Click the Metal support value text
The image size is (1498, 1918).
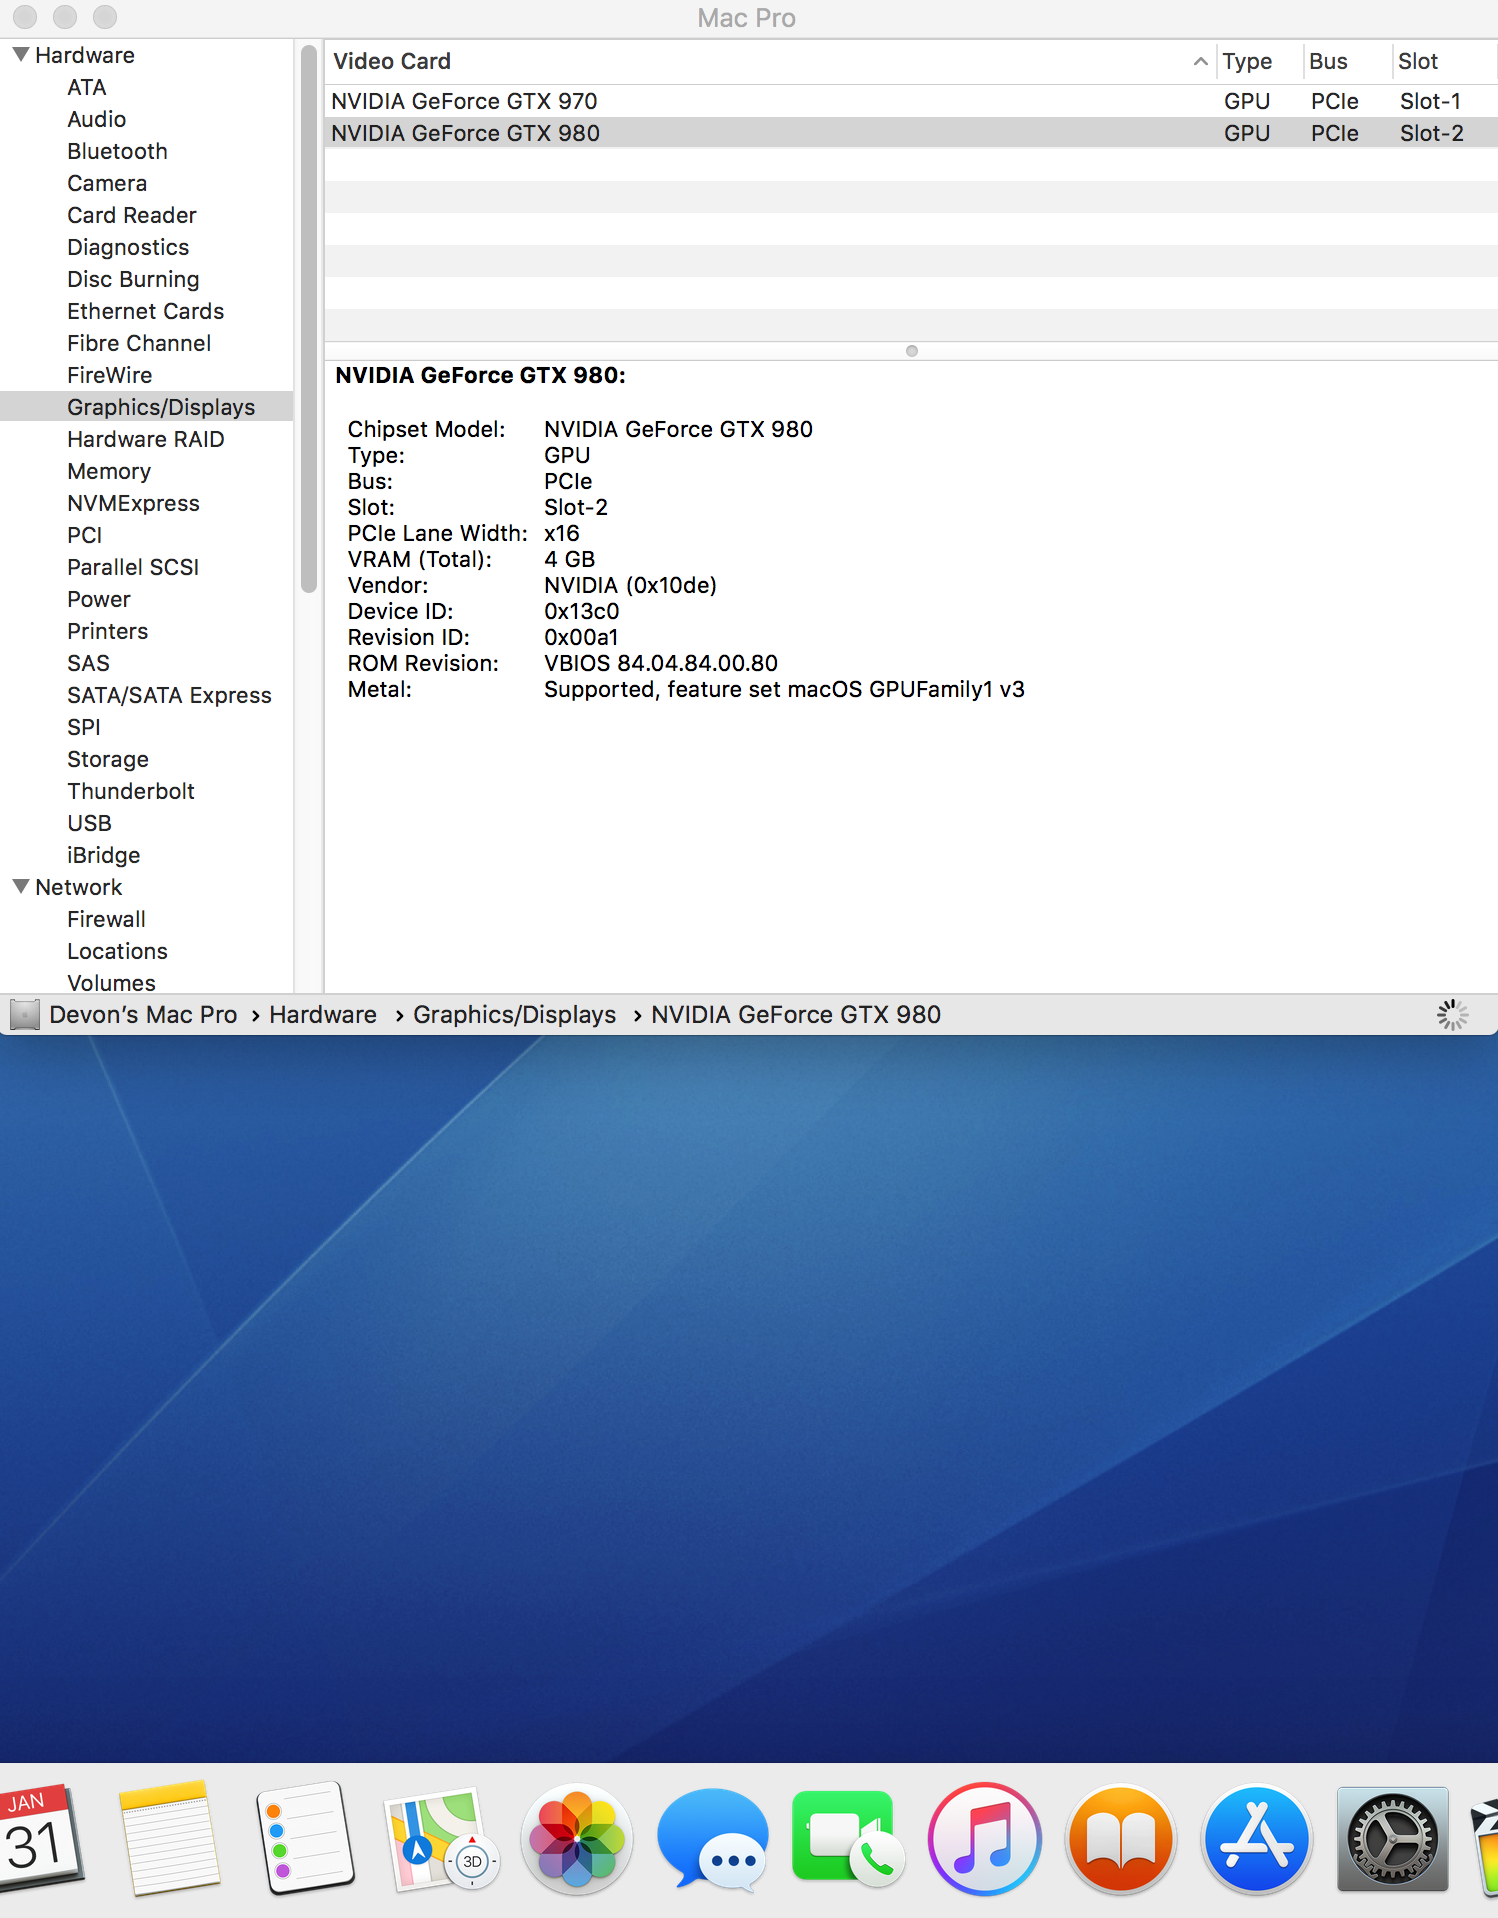(784, 689)
